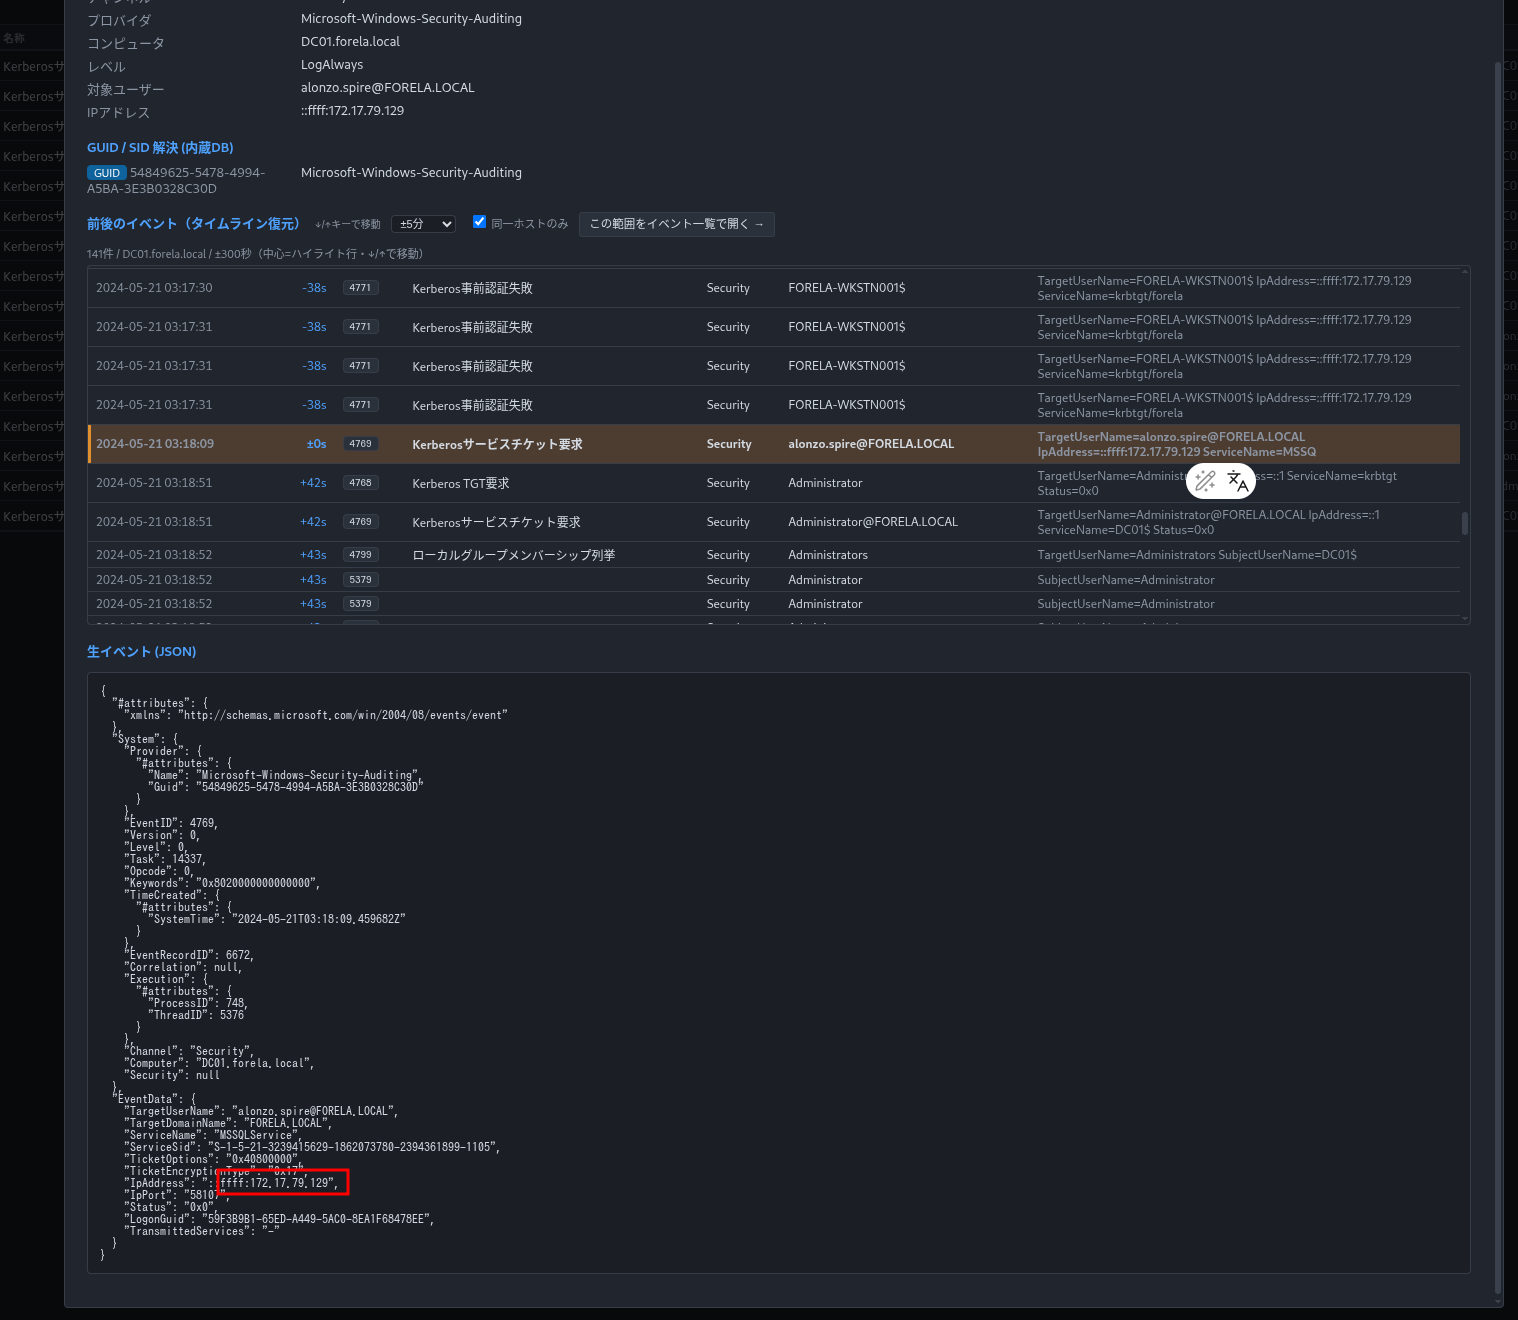Click the 前後のイベント (タイムライン復元) heading
This screenshot has width=1518, height=1320.
coord(193,224)
